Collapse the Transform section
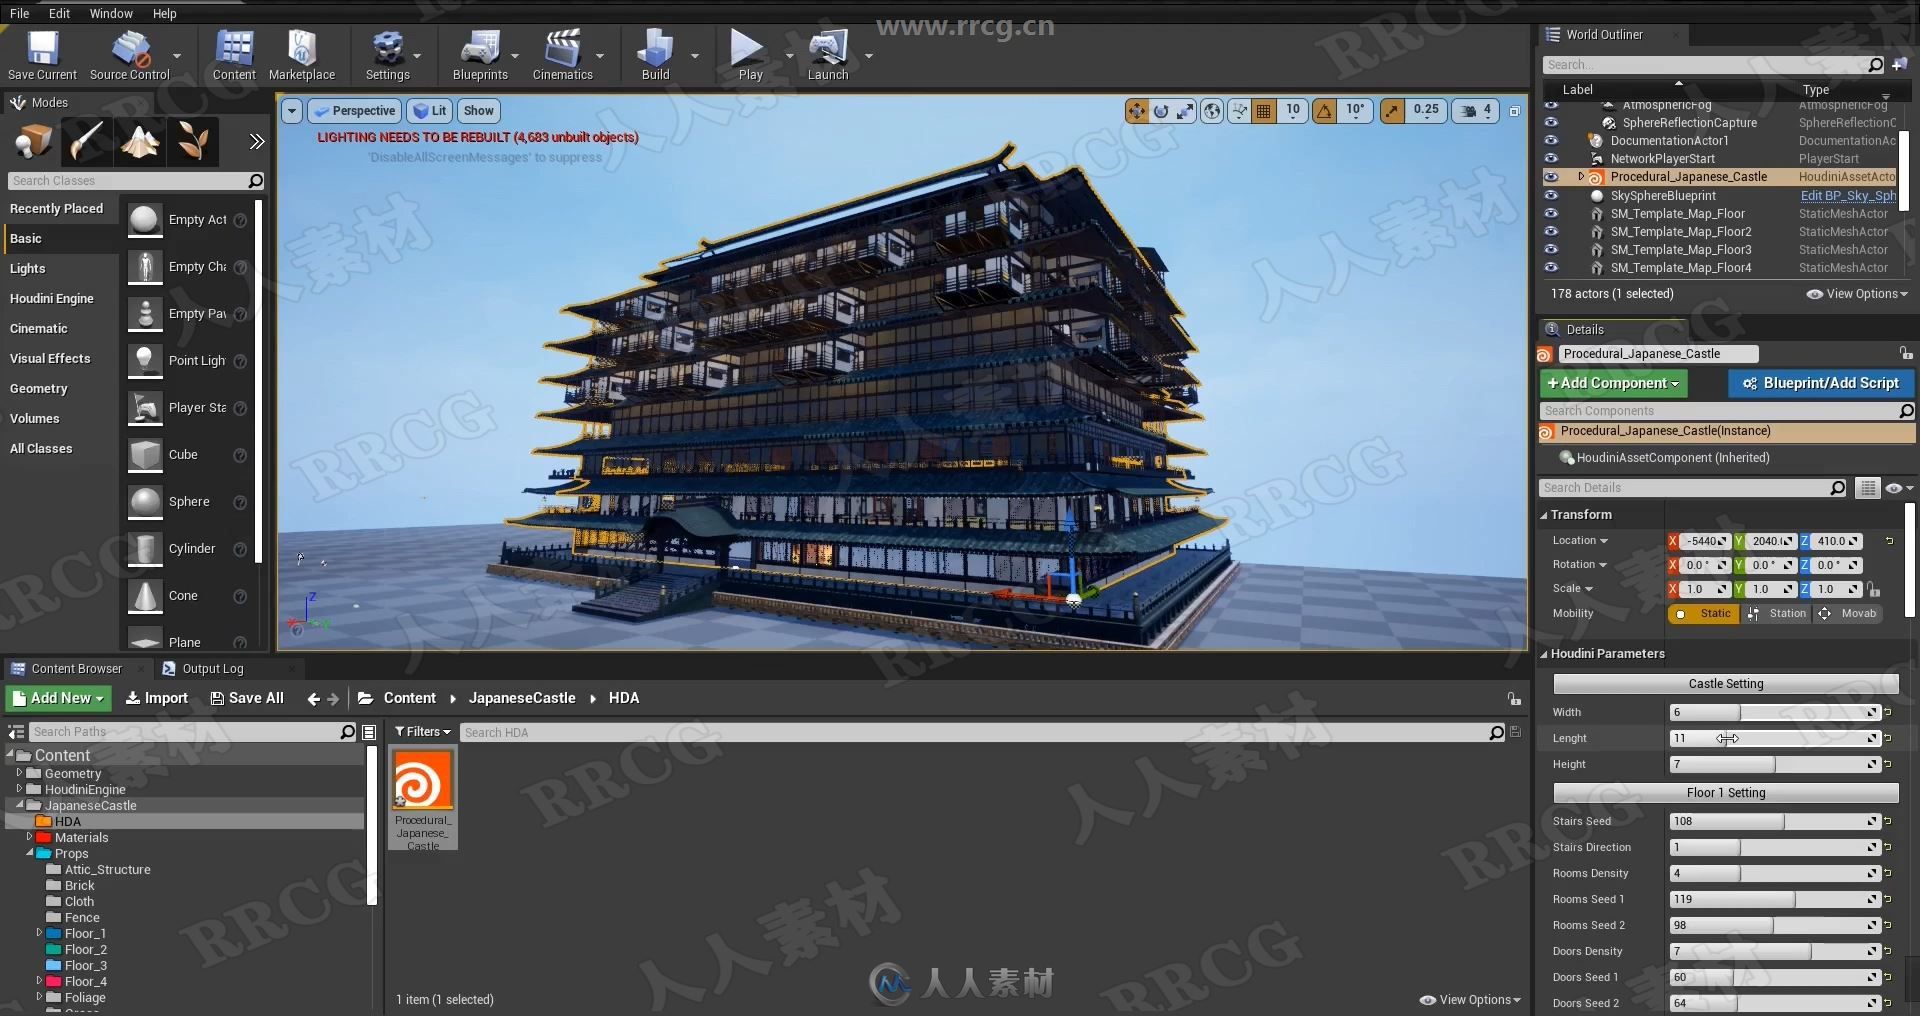This screenshot has height=1016, width=1920. [1544, 515]
